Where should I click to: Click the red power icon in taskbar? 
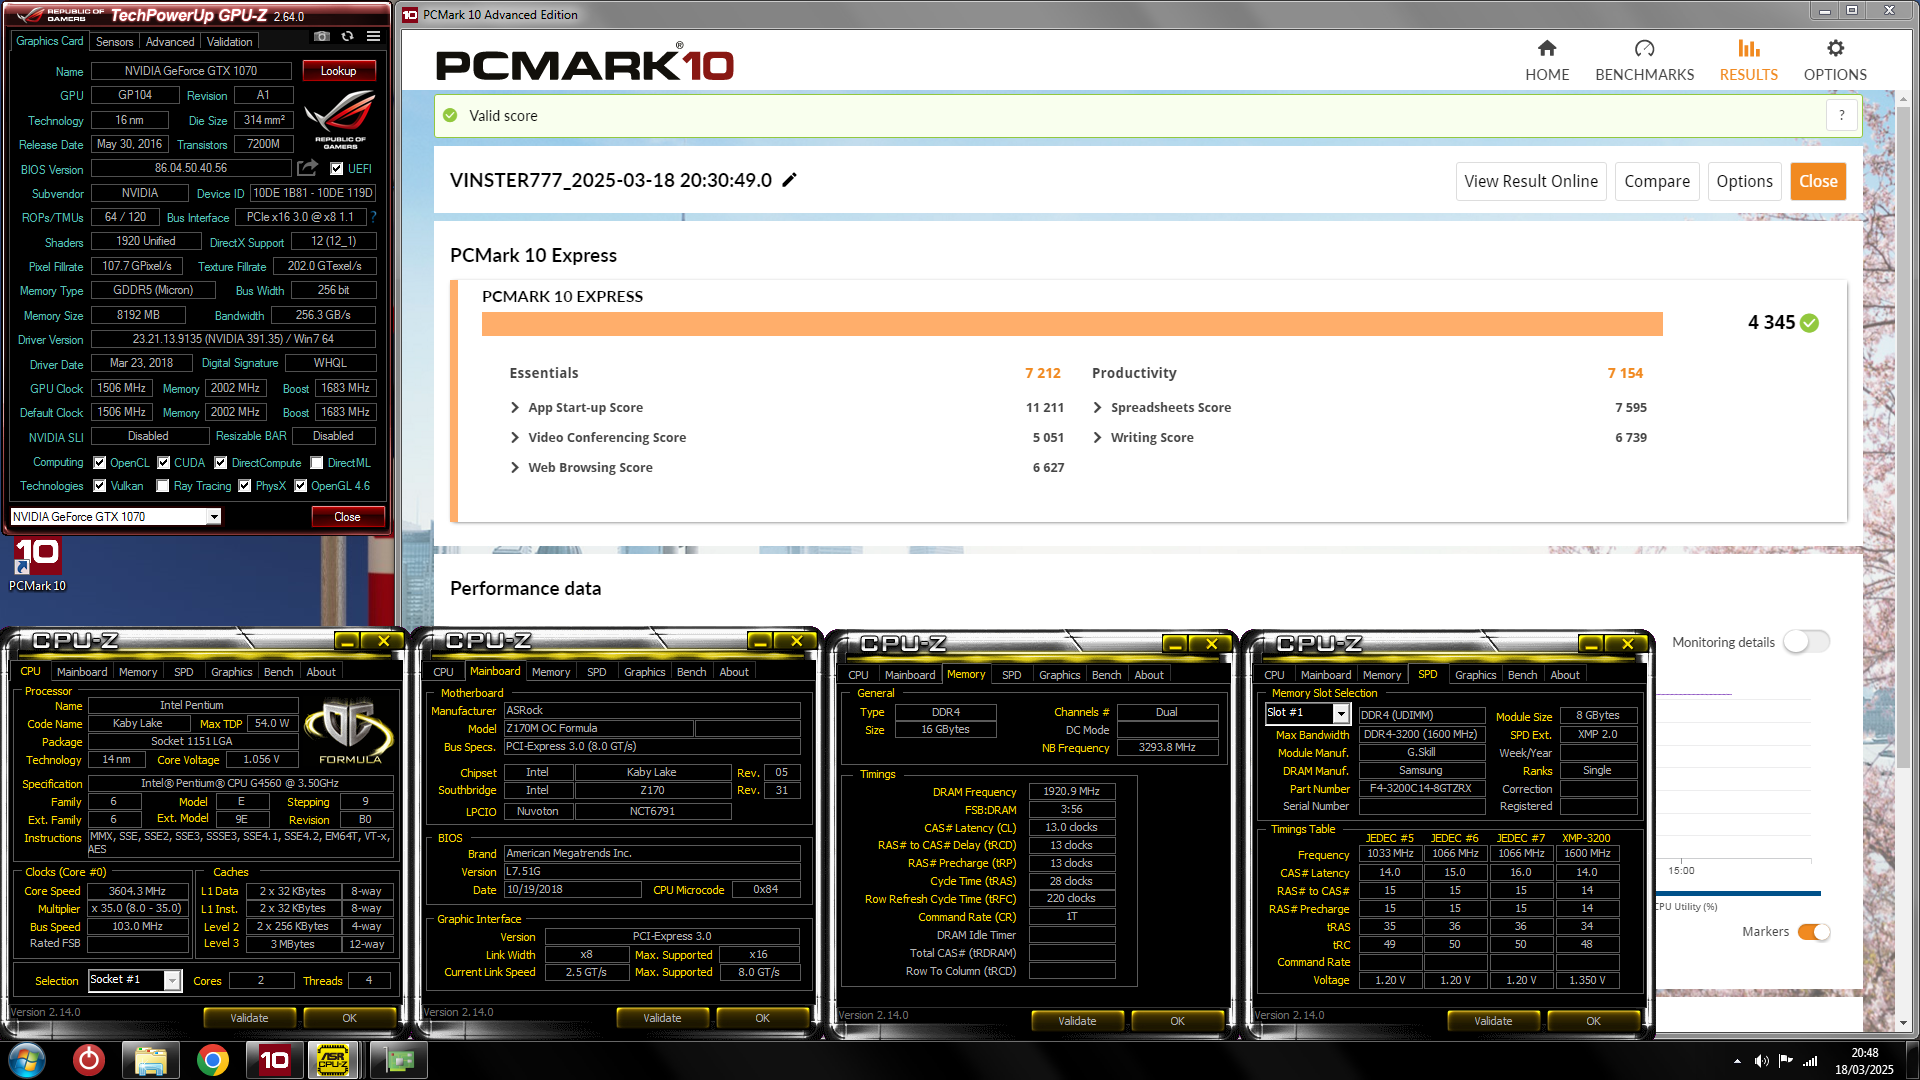(x=88, y=1060)
